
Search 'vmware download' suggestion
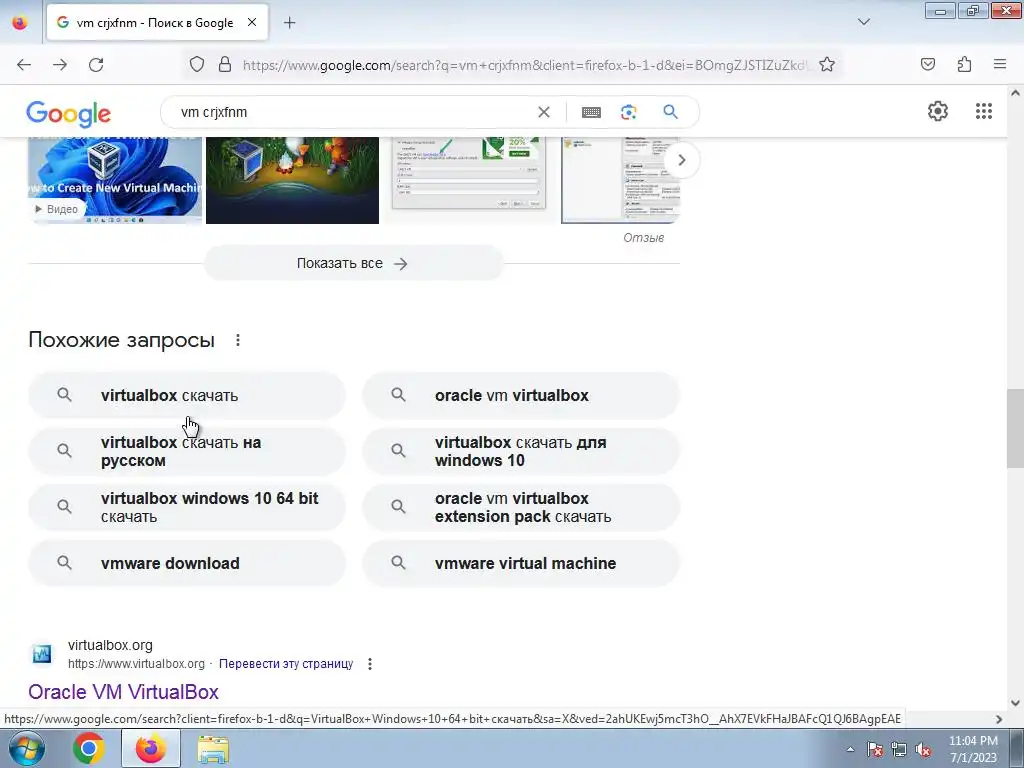click(187, 563)
